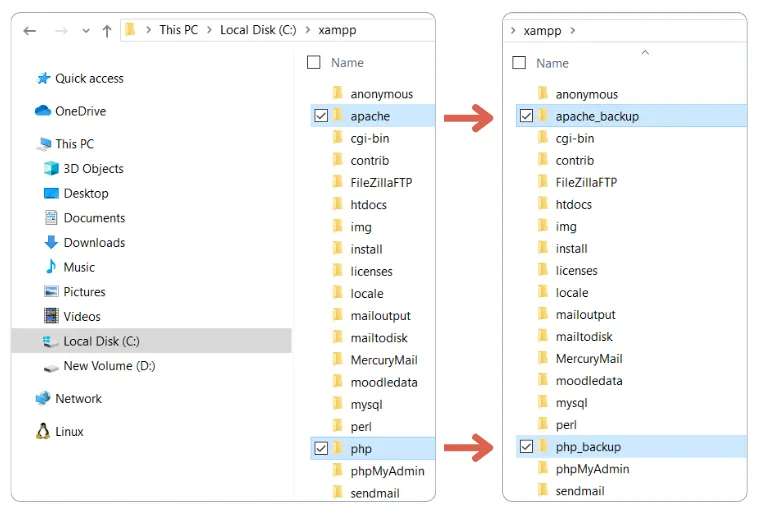Toggle select-all checkbox in left window
The width and height of the screenshot is (758, 513).
(314, 62)
